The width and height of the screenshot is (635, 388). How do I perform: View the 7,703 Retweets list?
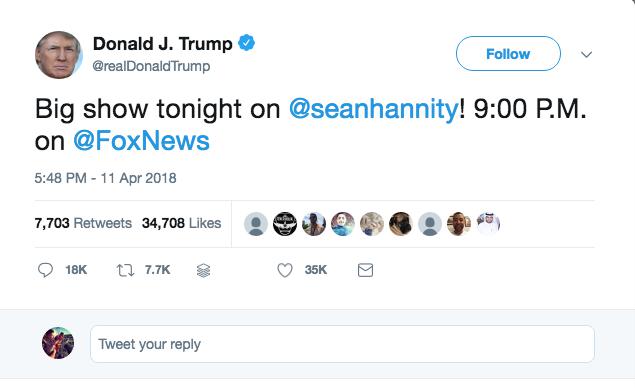[x=83, y=223]
